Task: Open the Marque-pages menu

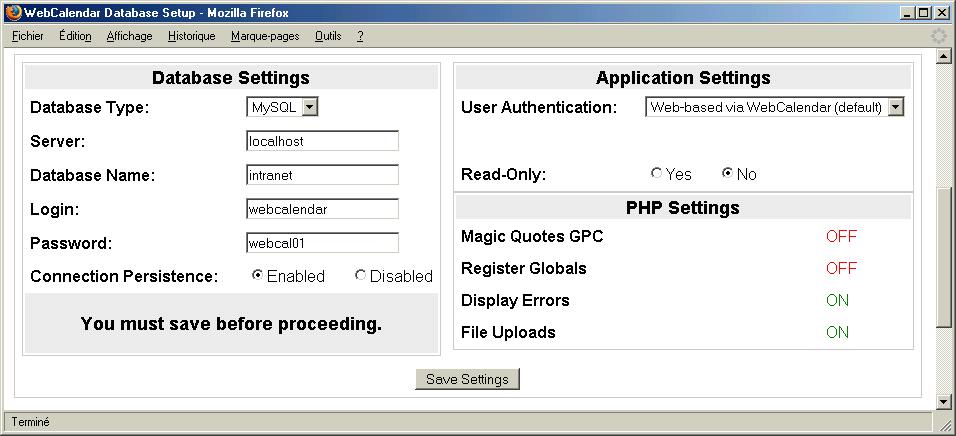Action: [x=265, y=36]
